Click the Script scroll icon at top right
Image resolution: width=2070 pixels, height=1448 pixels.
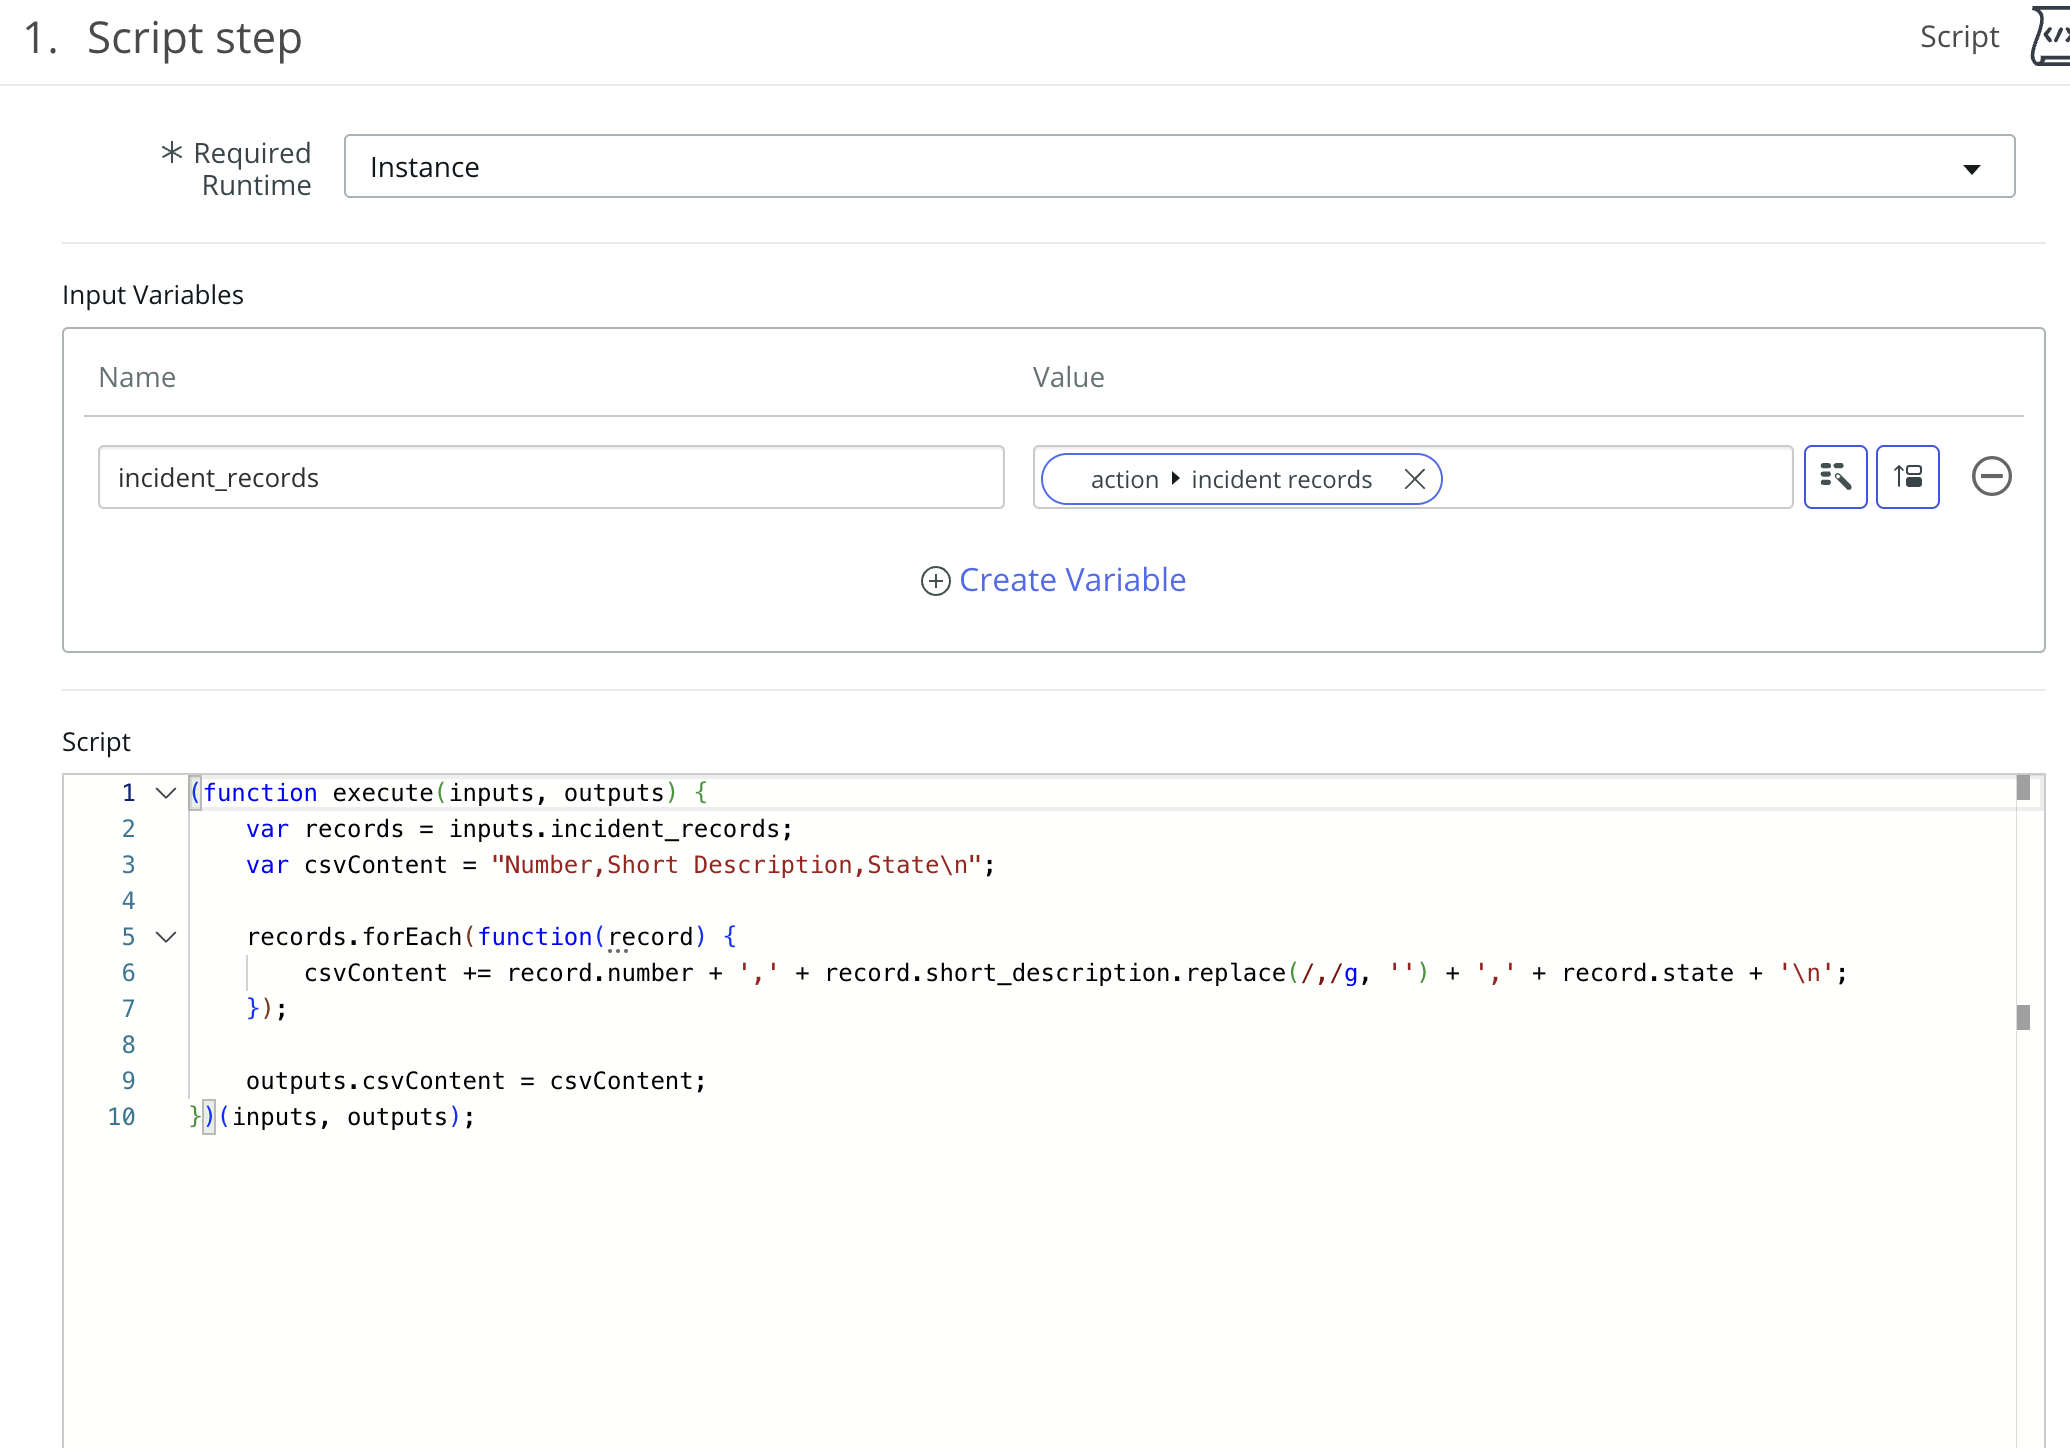(2050, 36)
